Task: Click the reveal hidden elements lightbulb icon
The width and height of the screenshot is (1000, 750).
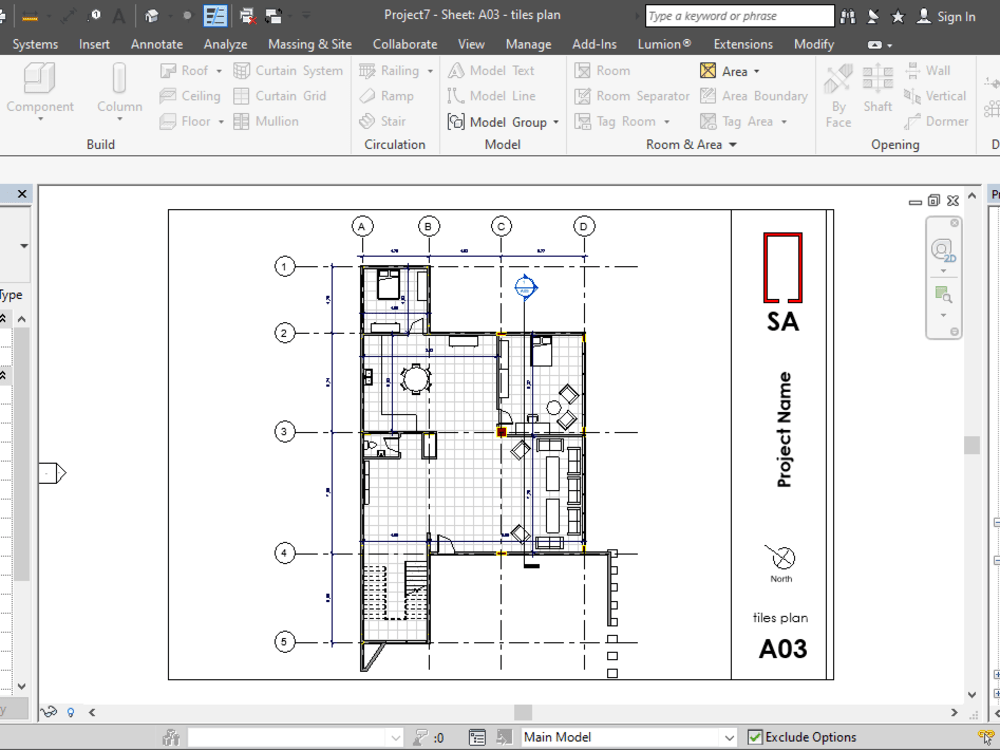Action: tap(71, 712)
